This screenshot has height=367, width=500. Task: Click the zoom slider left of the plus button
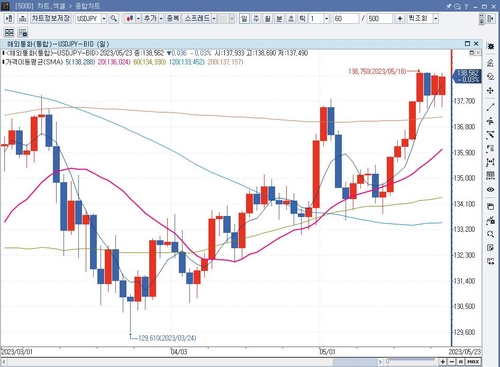pos(411,361)
